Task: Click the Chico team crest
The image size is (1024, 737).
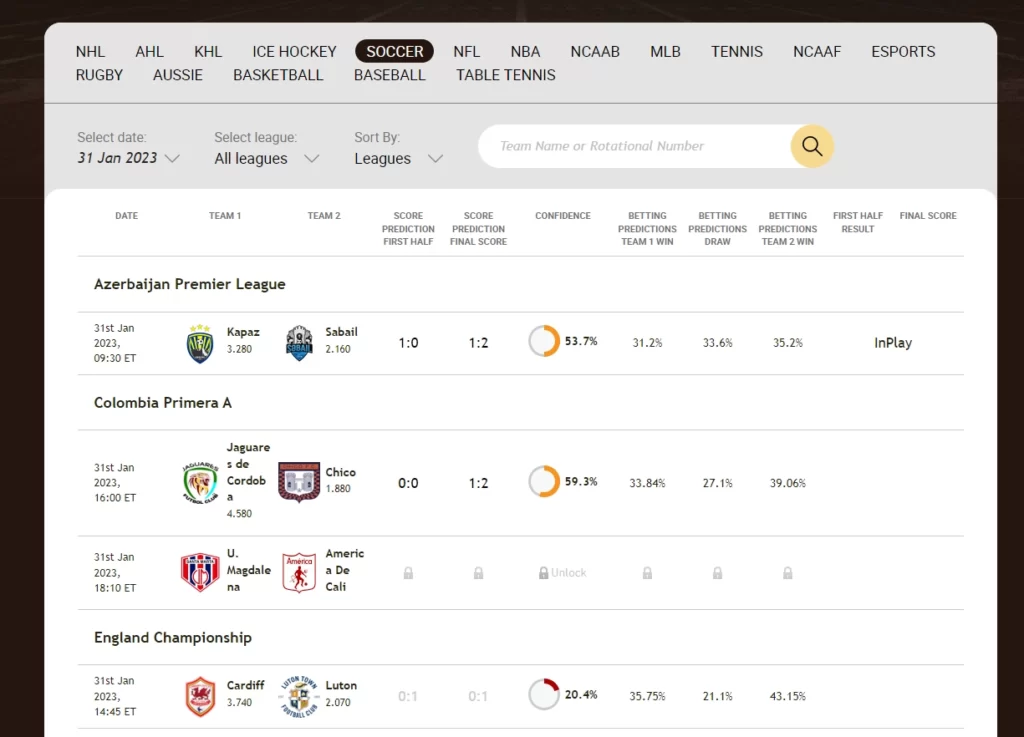Action: (x=298, y=481)
